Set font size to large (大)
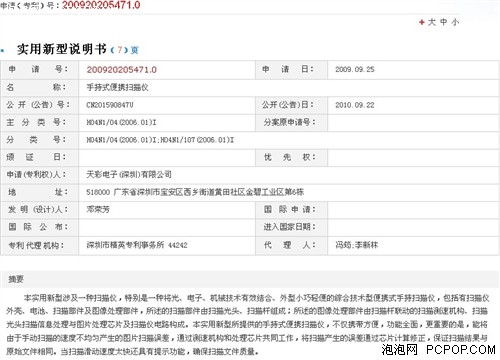Image resolution: width=500 pixels, height=360 pixels. (x=432, y=22)
